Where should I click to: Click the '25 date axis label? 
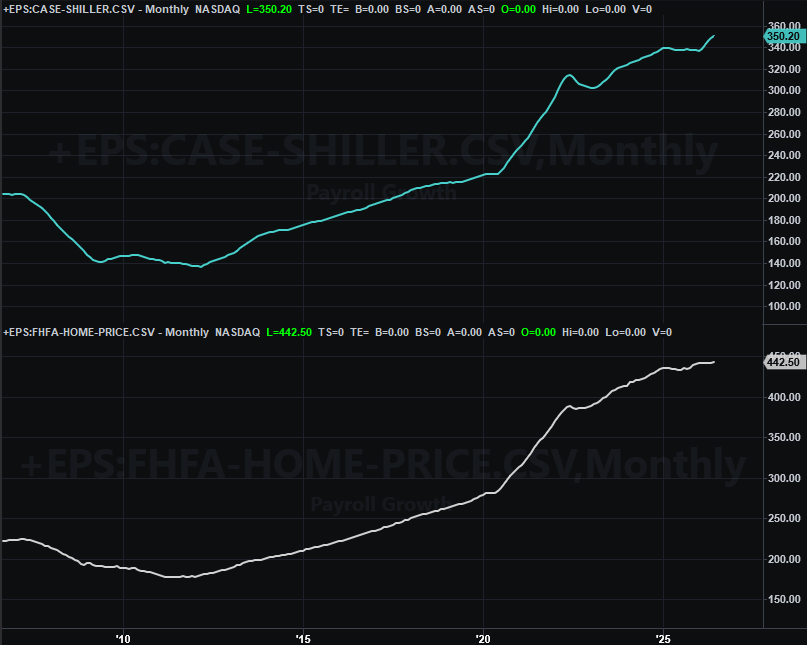tap(663, 639)
